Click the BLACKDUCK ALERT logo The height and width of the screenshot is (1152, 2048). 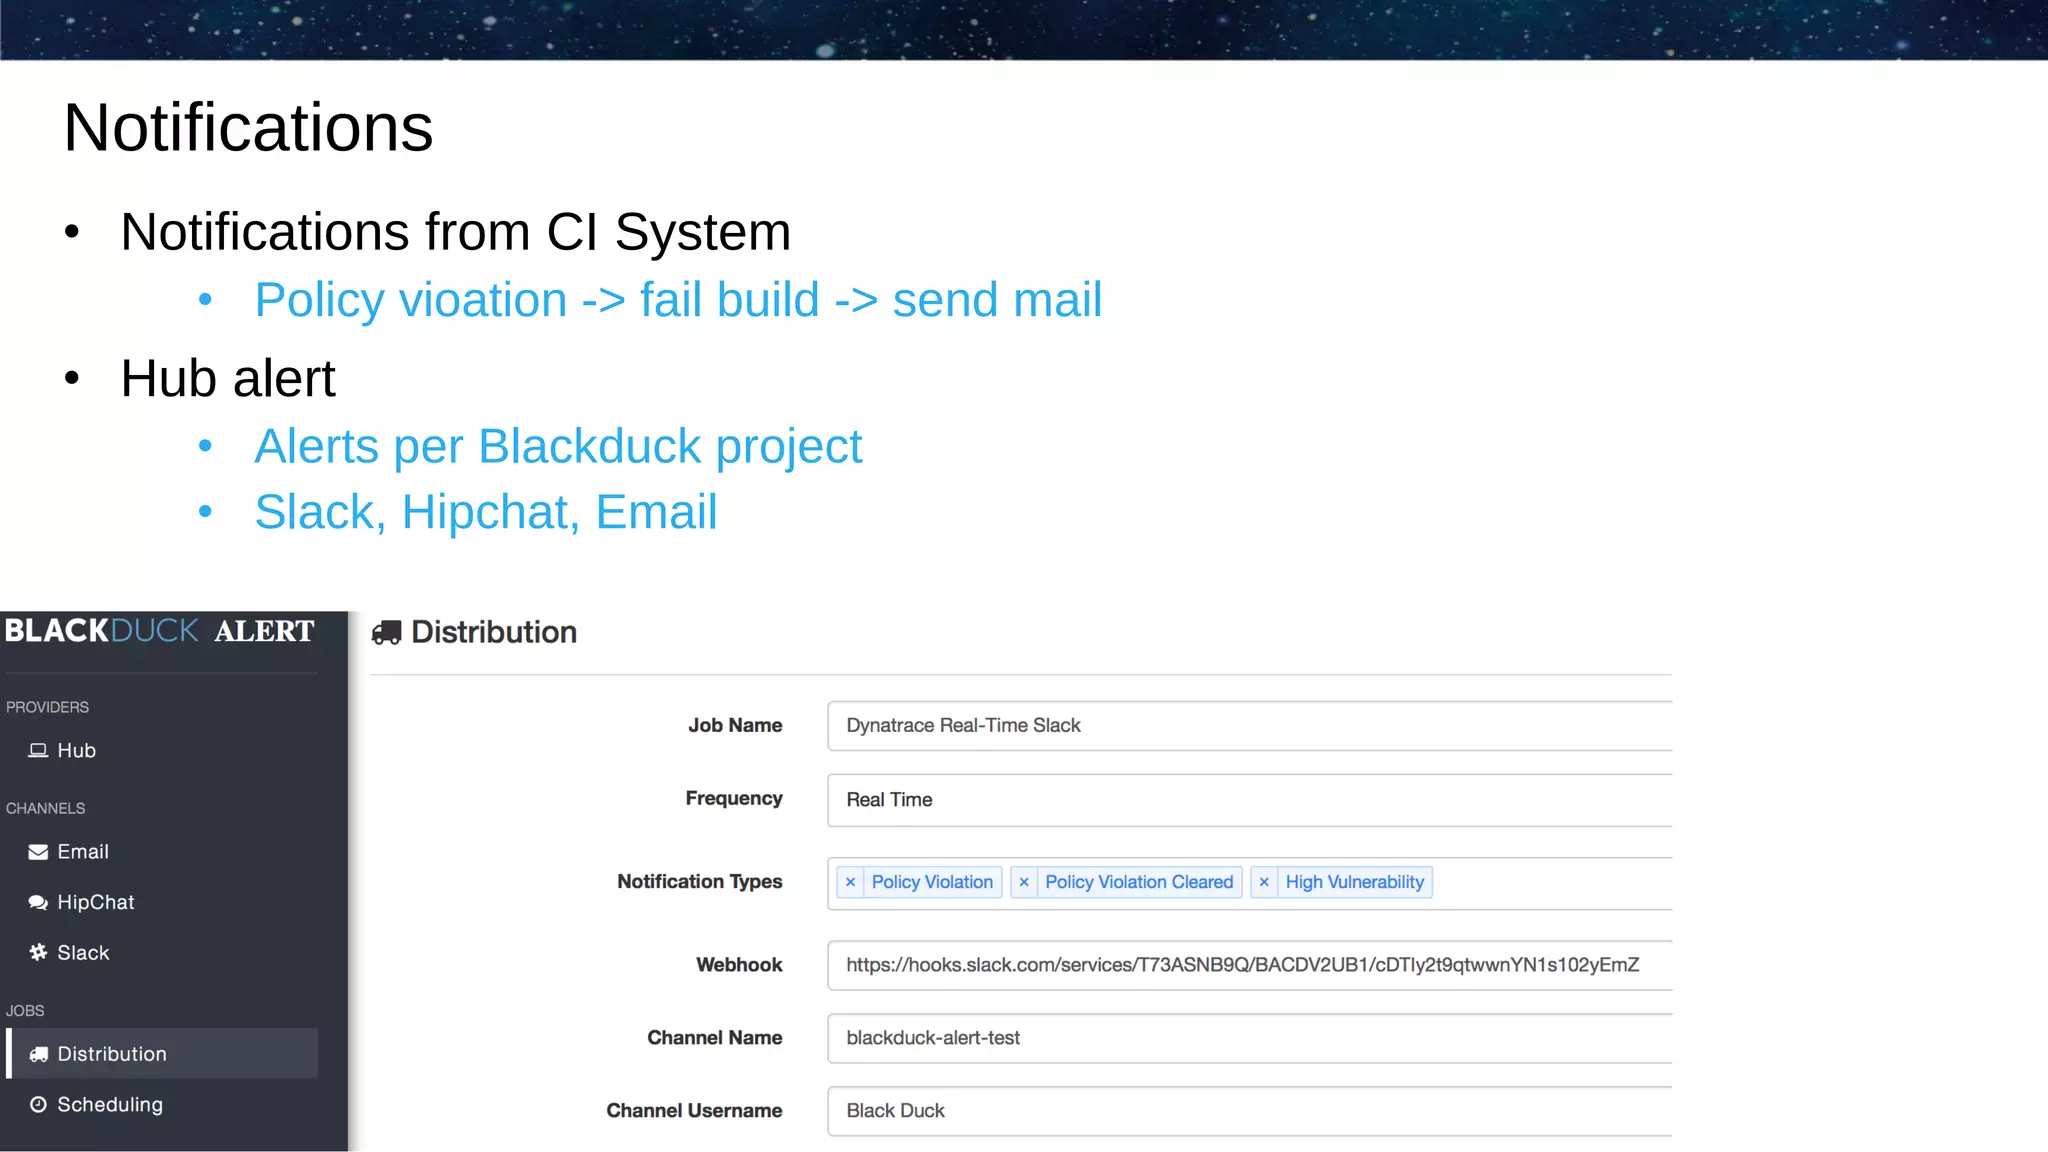pyautogui.click(x=160, y=631)
